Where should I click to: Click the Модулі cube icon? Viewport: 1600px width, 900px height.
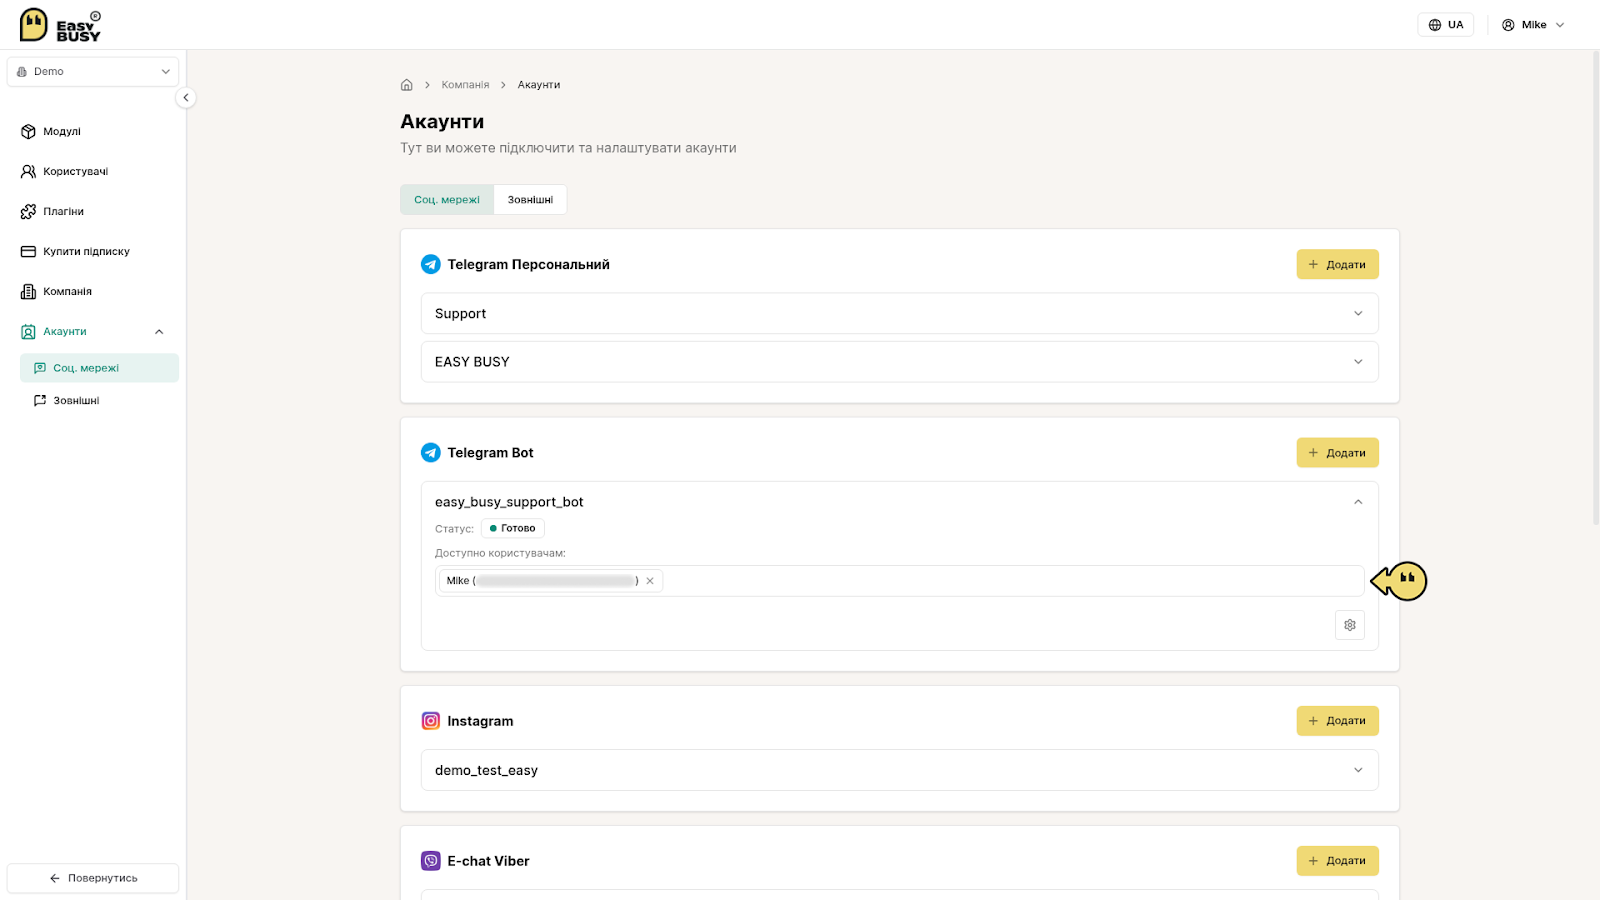pyautogui.click(x=28, y=131)
